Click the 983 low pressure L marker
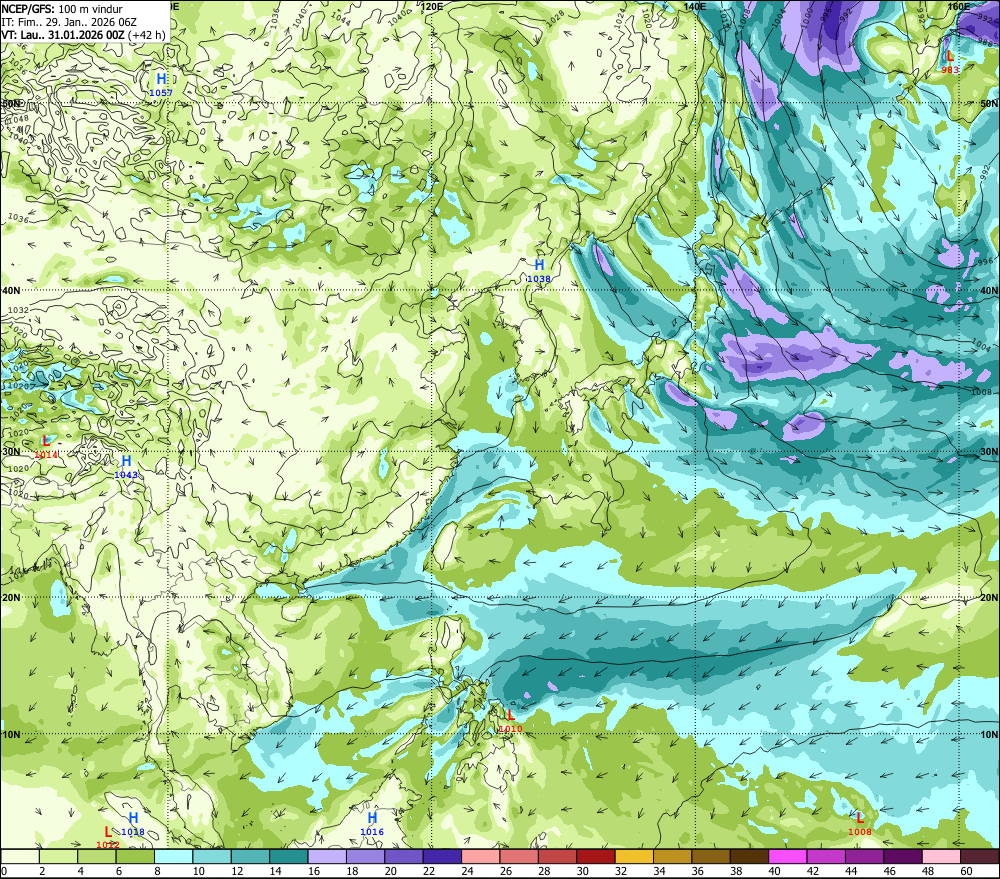1000x879 pixels. pyautogui.click(x=950, y=56)
